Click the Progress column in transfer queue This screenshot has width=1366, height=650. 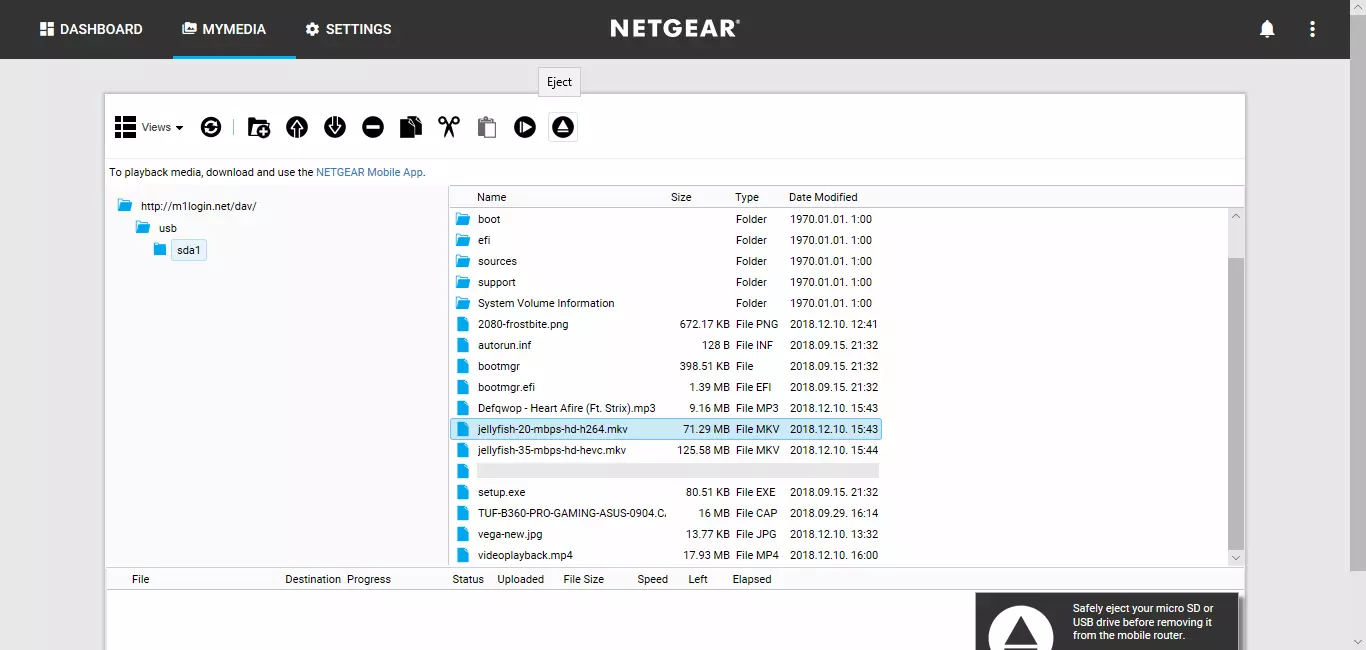click(369, 579)
